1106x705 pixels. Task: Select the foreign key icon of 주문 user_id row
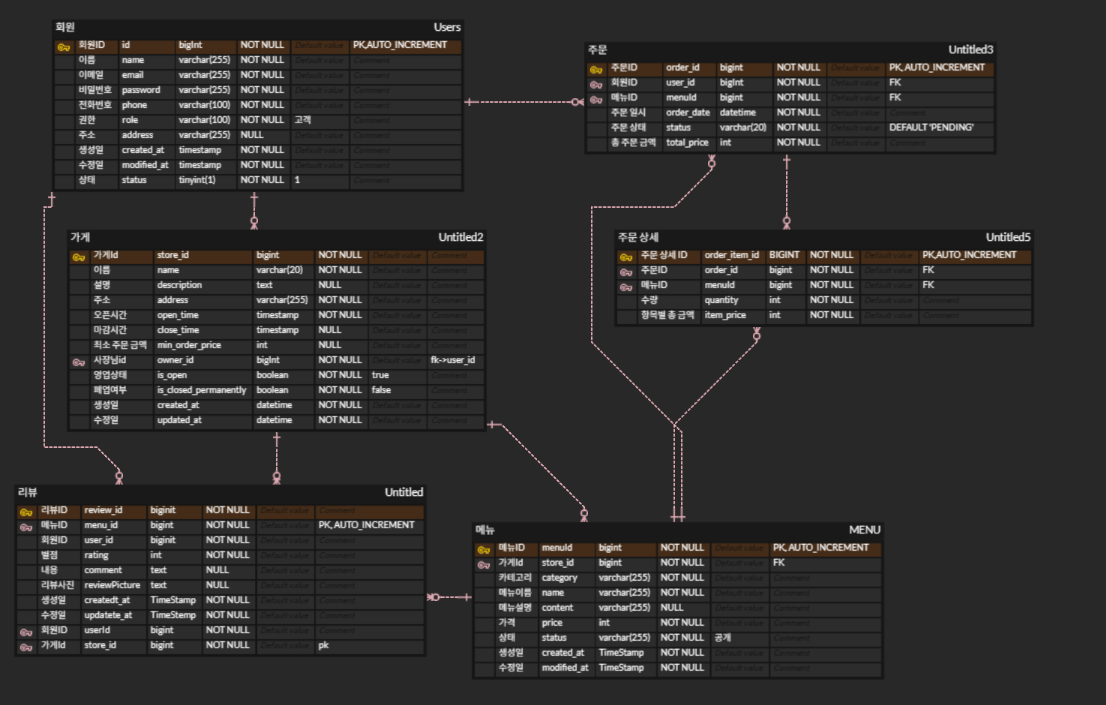tap(596, 84)
